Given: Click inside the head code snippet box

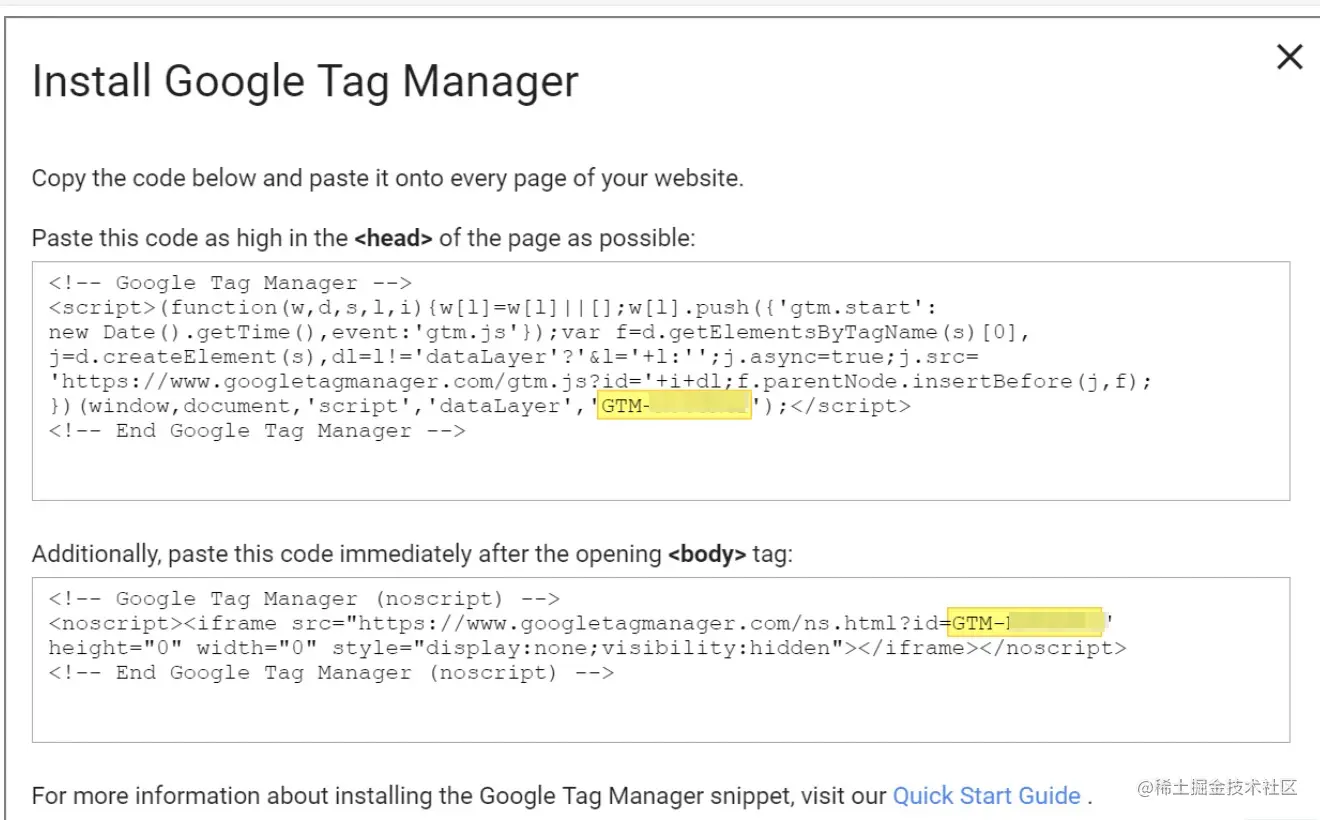Looking at the screenshot, I should pyautogui.click(x=661, y=381).
